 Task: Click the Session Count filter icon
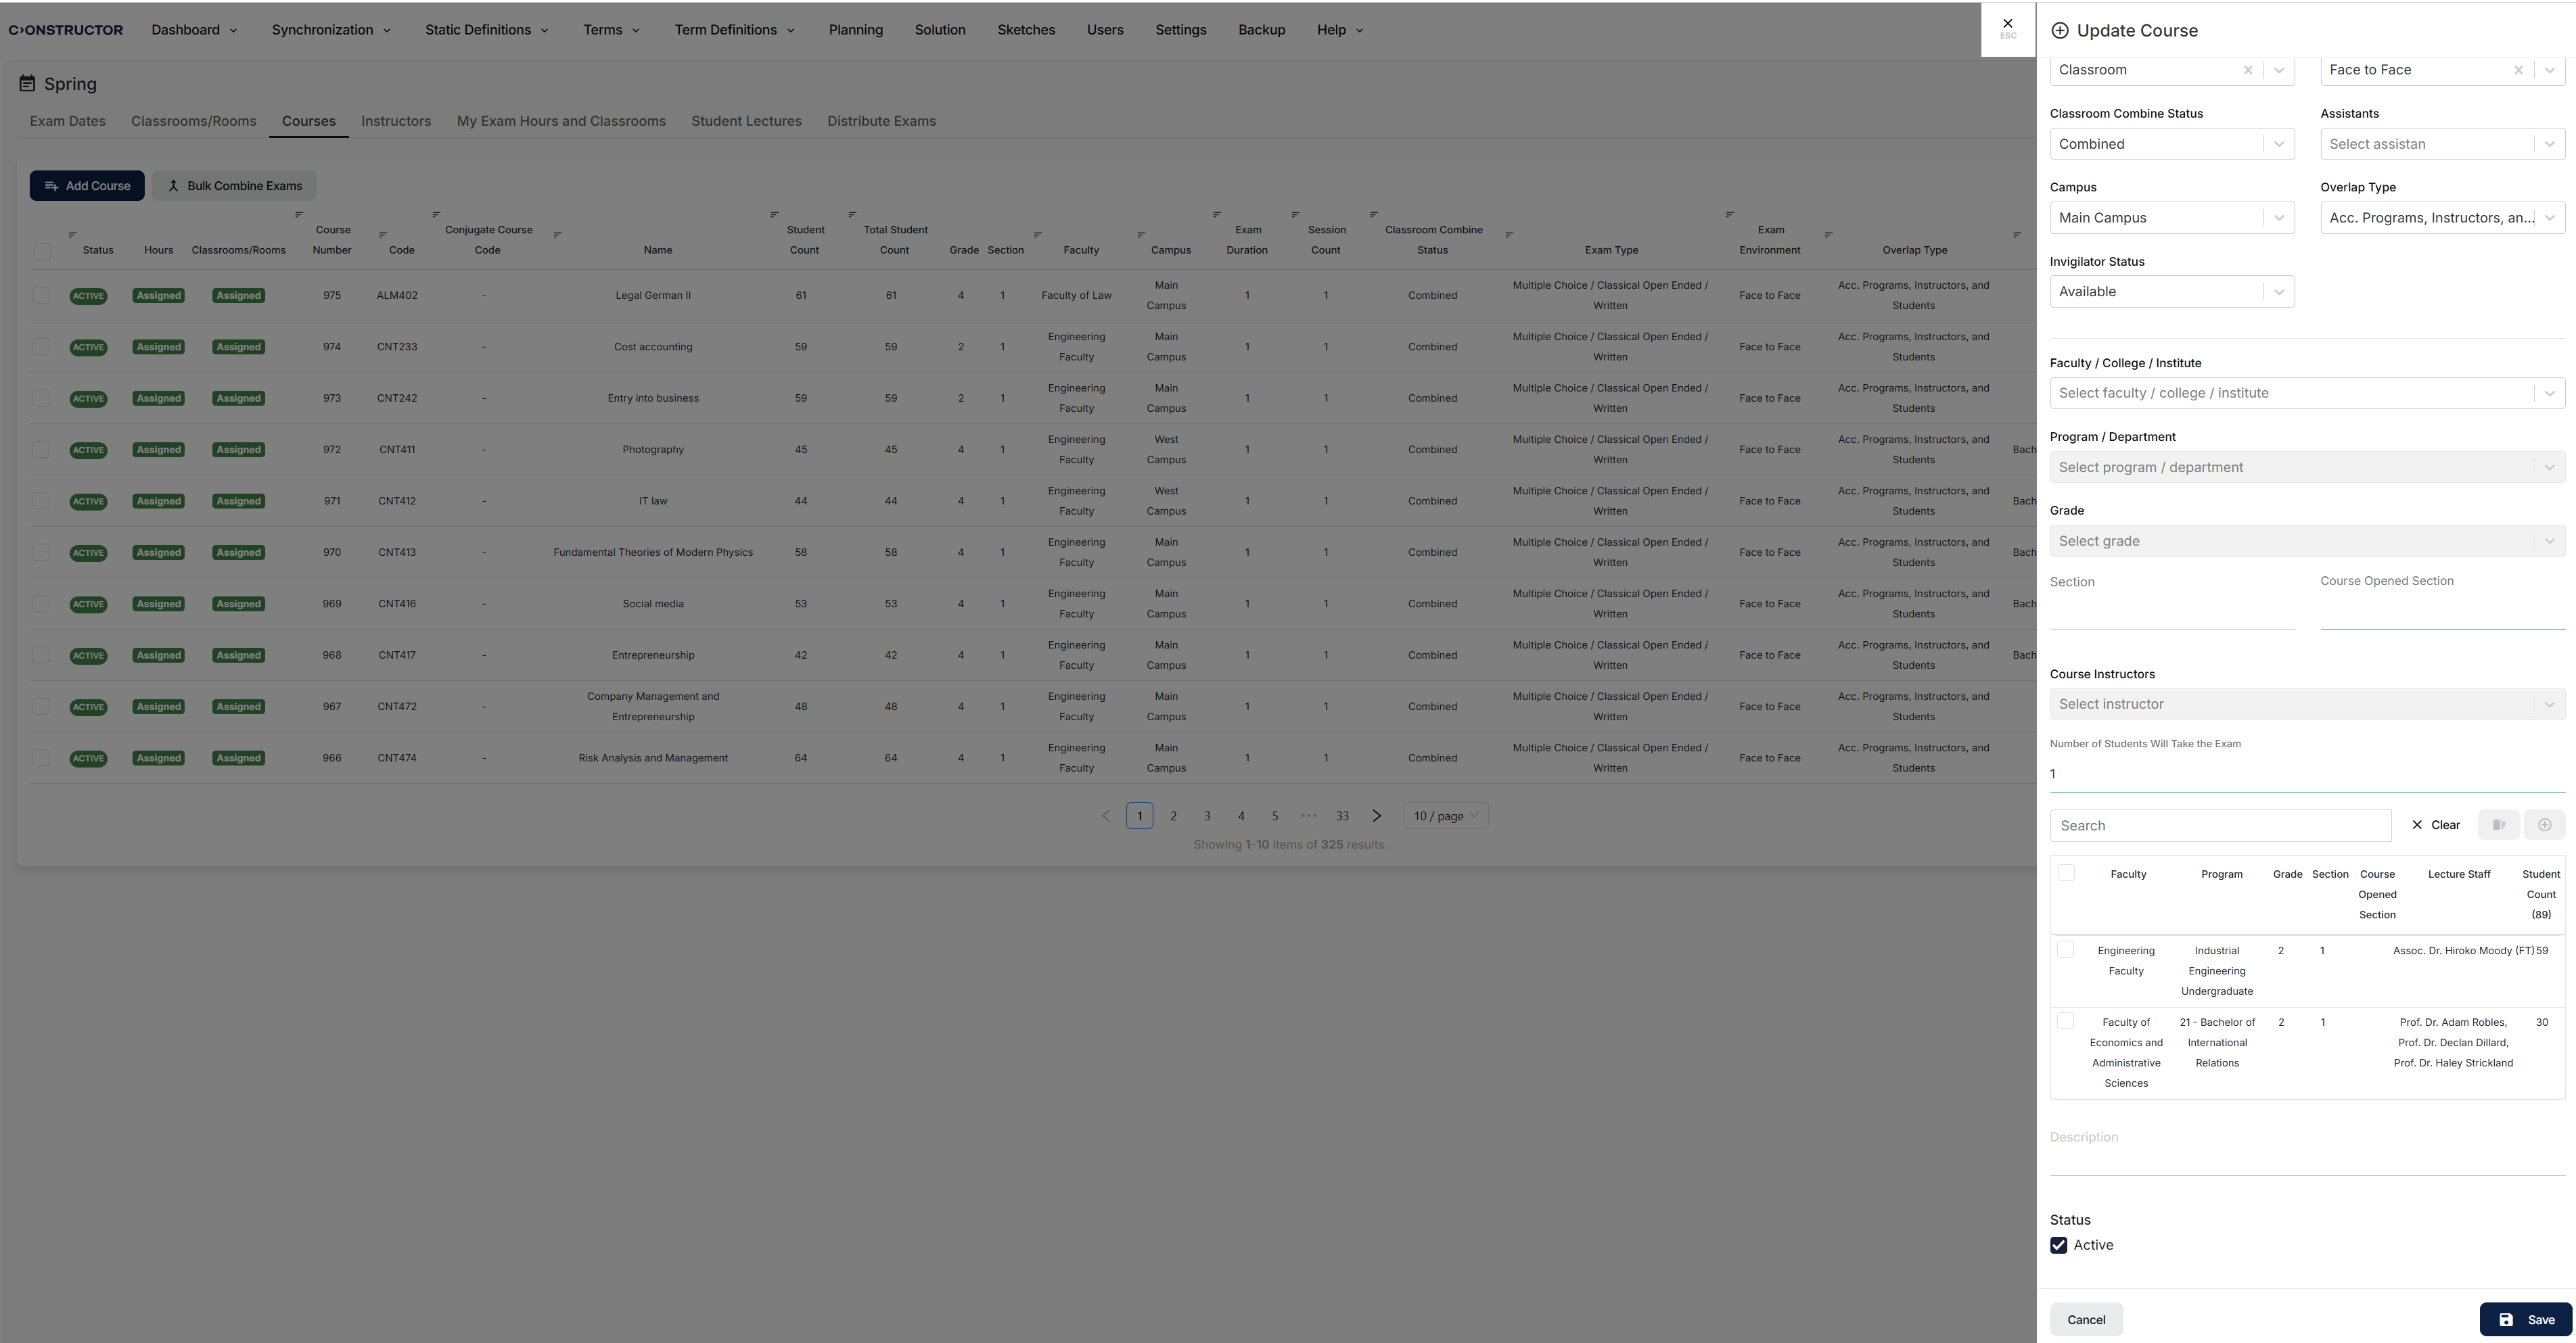(x=1295, y=215)
